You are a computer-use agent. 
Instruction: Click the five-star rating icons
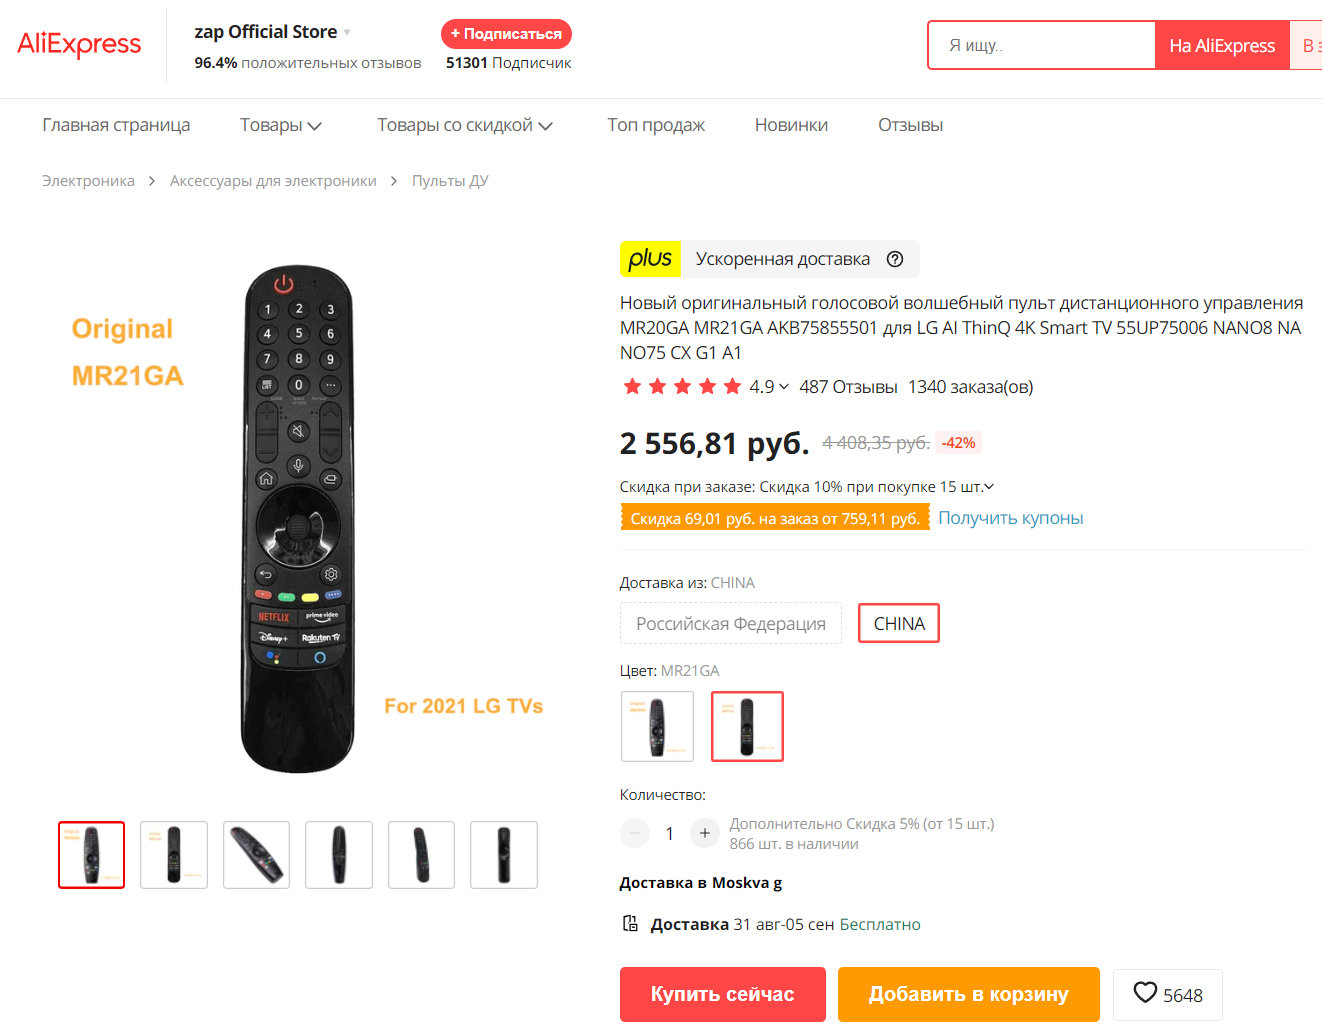point(682,387)
